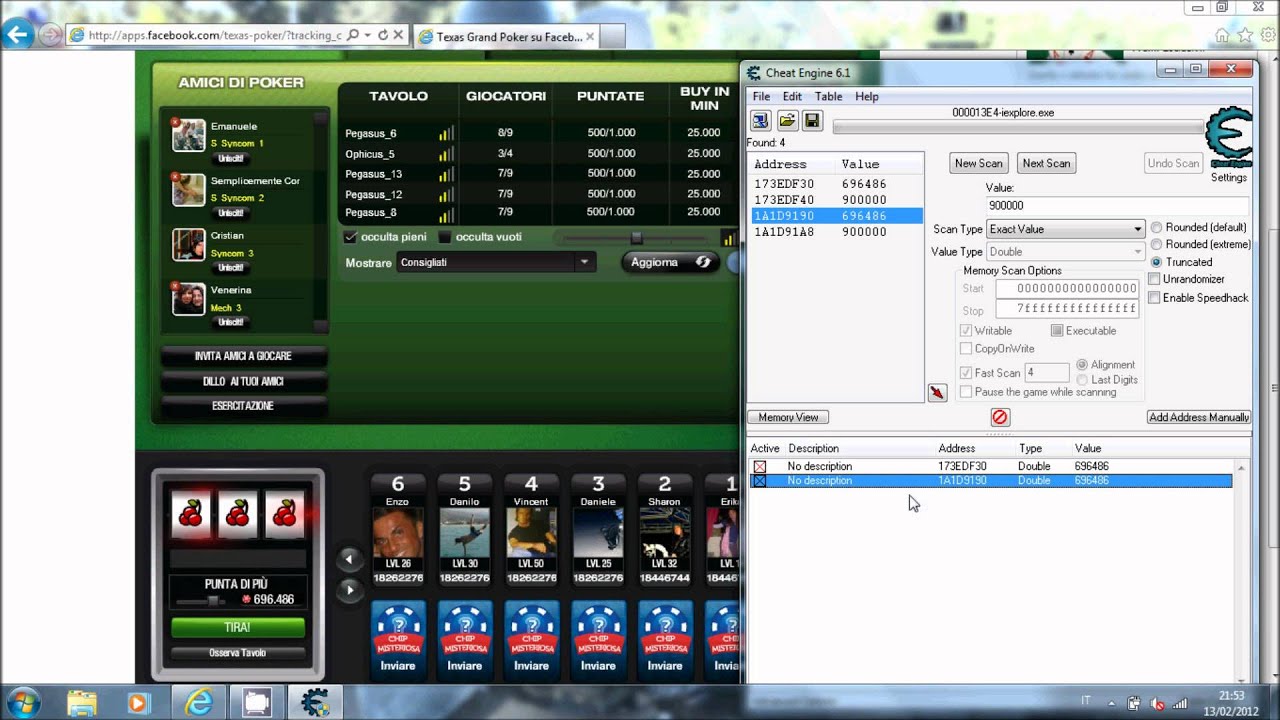Open Table menu in Cheat Engine
This screenshot has height=720, width=1280.
coord(828,96)
